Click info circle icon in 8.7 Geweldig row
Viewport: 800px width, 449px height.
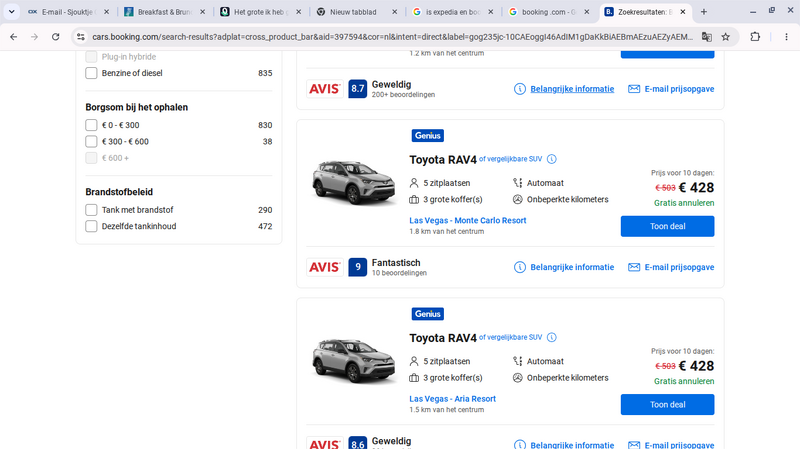pyautogui.click(x=519, y=89)
